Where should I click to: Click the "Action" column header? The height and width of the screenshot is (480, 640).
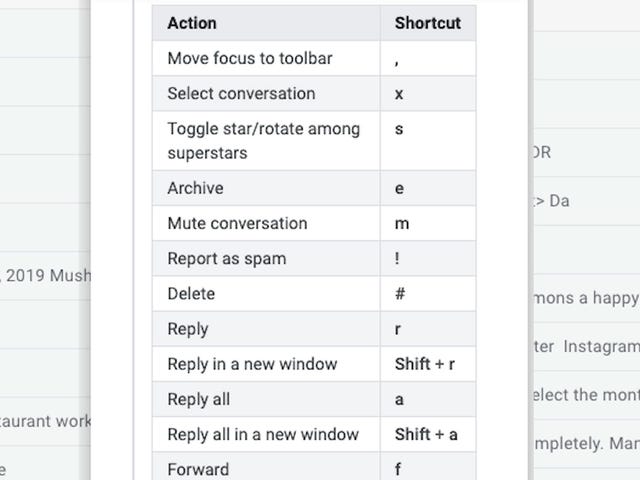tap(192, 23)
